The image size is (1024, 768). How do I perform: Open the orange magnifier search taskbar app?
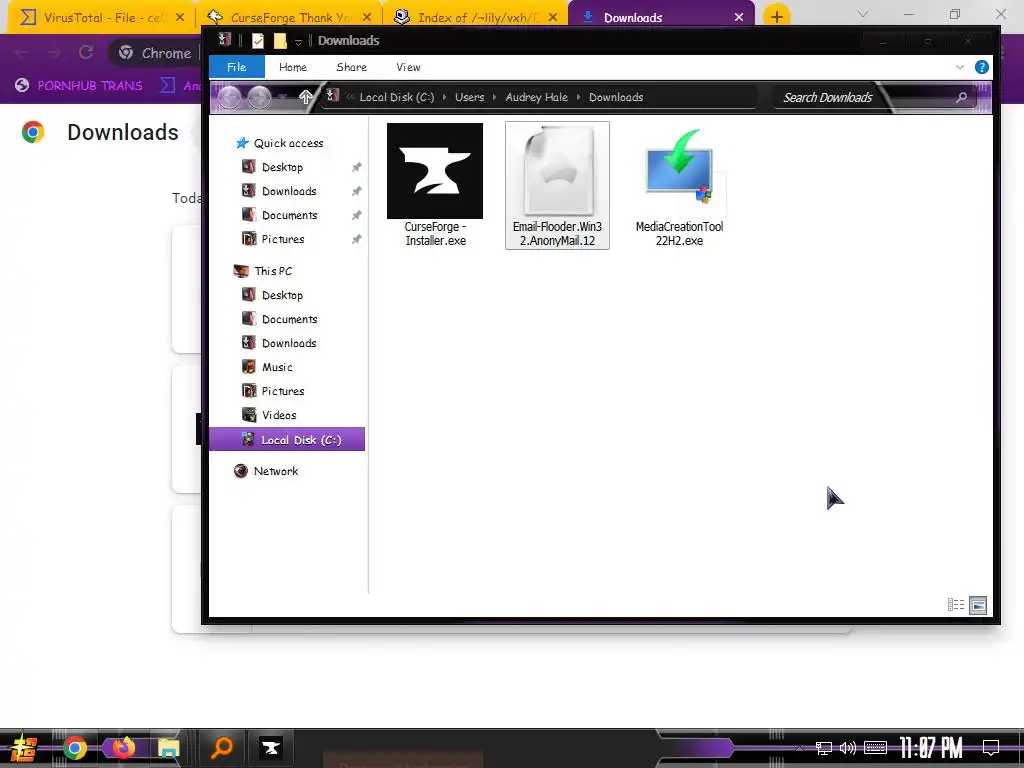click(221, 748)
